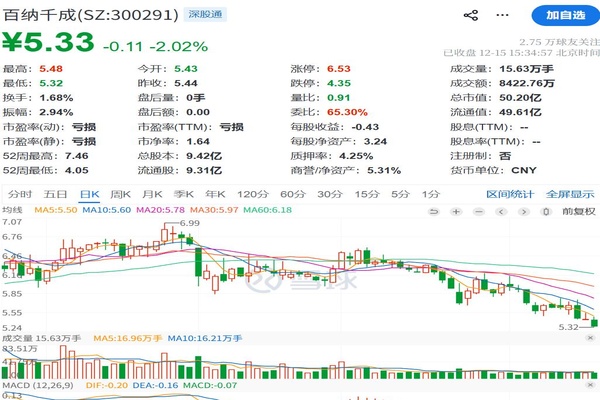Screen dimensions: 600x400
Task: Select the 周K tab
Action: (121, 194)
